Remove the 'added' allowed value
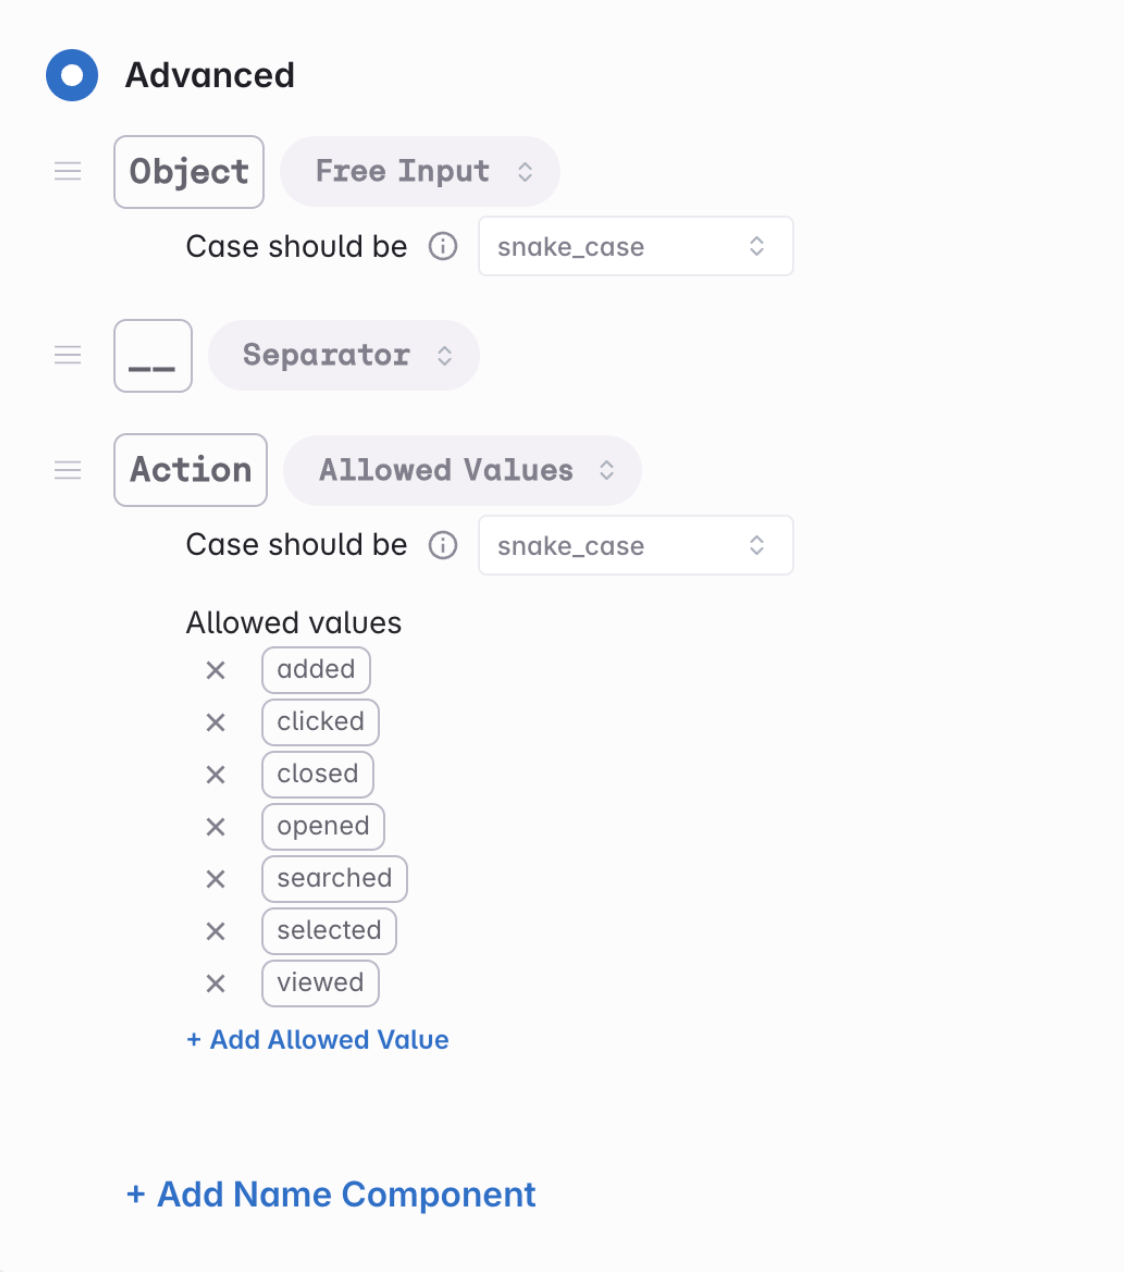The image size is (1124, 1280). pyautogui.click(x=215, y=670)
